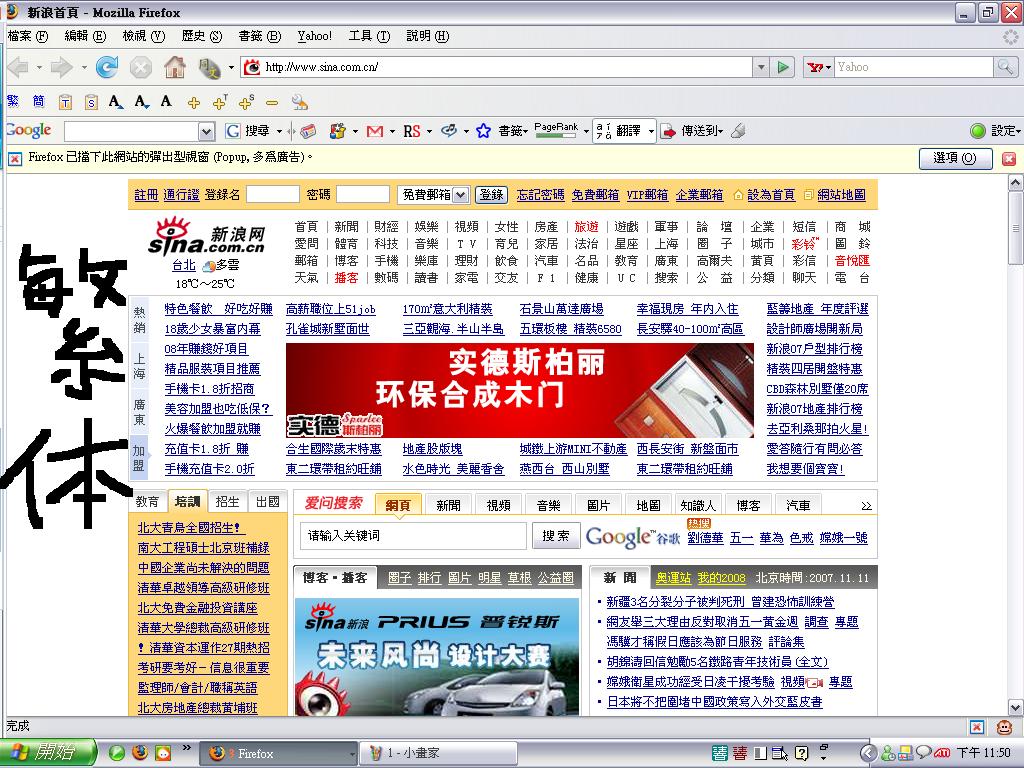Click the 请输入关键词 search input
This screenshot has height=768, width=1024.
[x=413, y=536]
